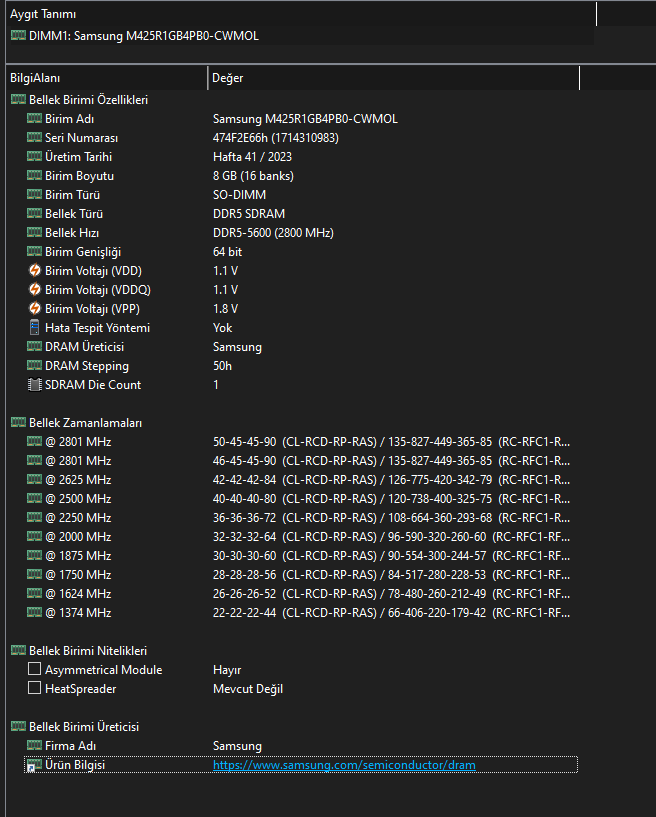Viewport: 656px width, 817px height.
Task: Click the value 1.8 V
Action: coord(225,309)
